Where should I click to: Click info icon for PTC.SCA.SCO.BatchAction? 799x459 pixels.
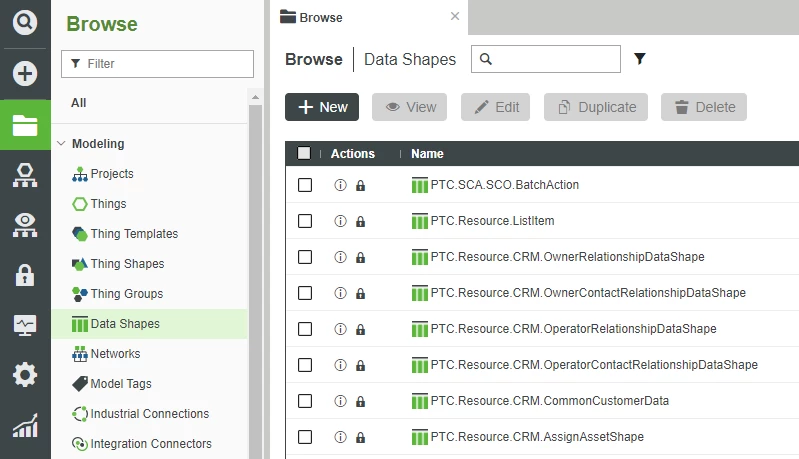click(x=340, y=185)
